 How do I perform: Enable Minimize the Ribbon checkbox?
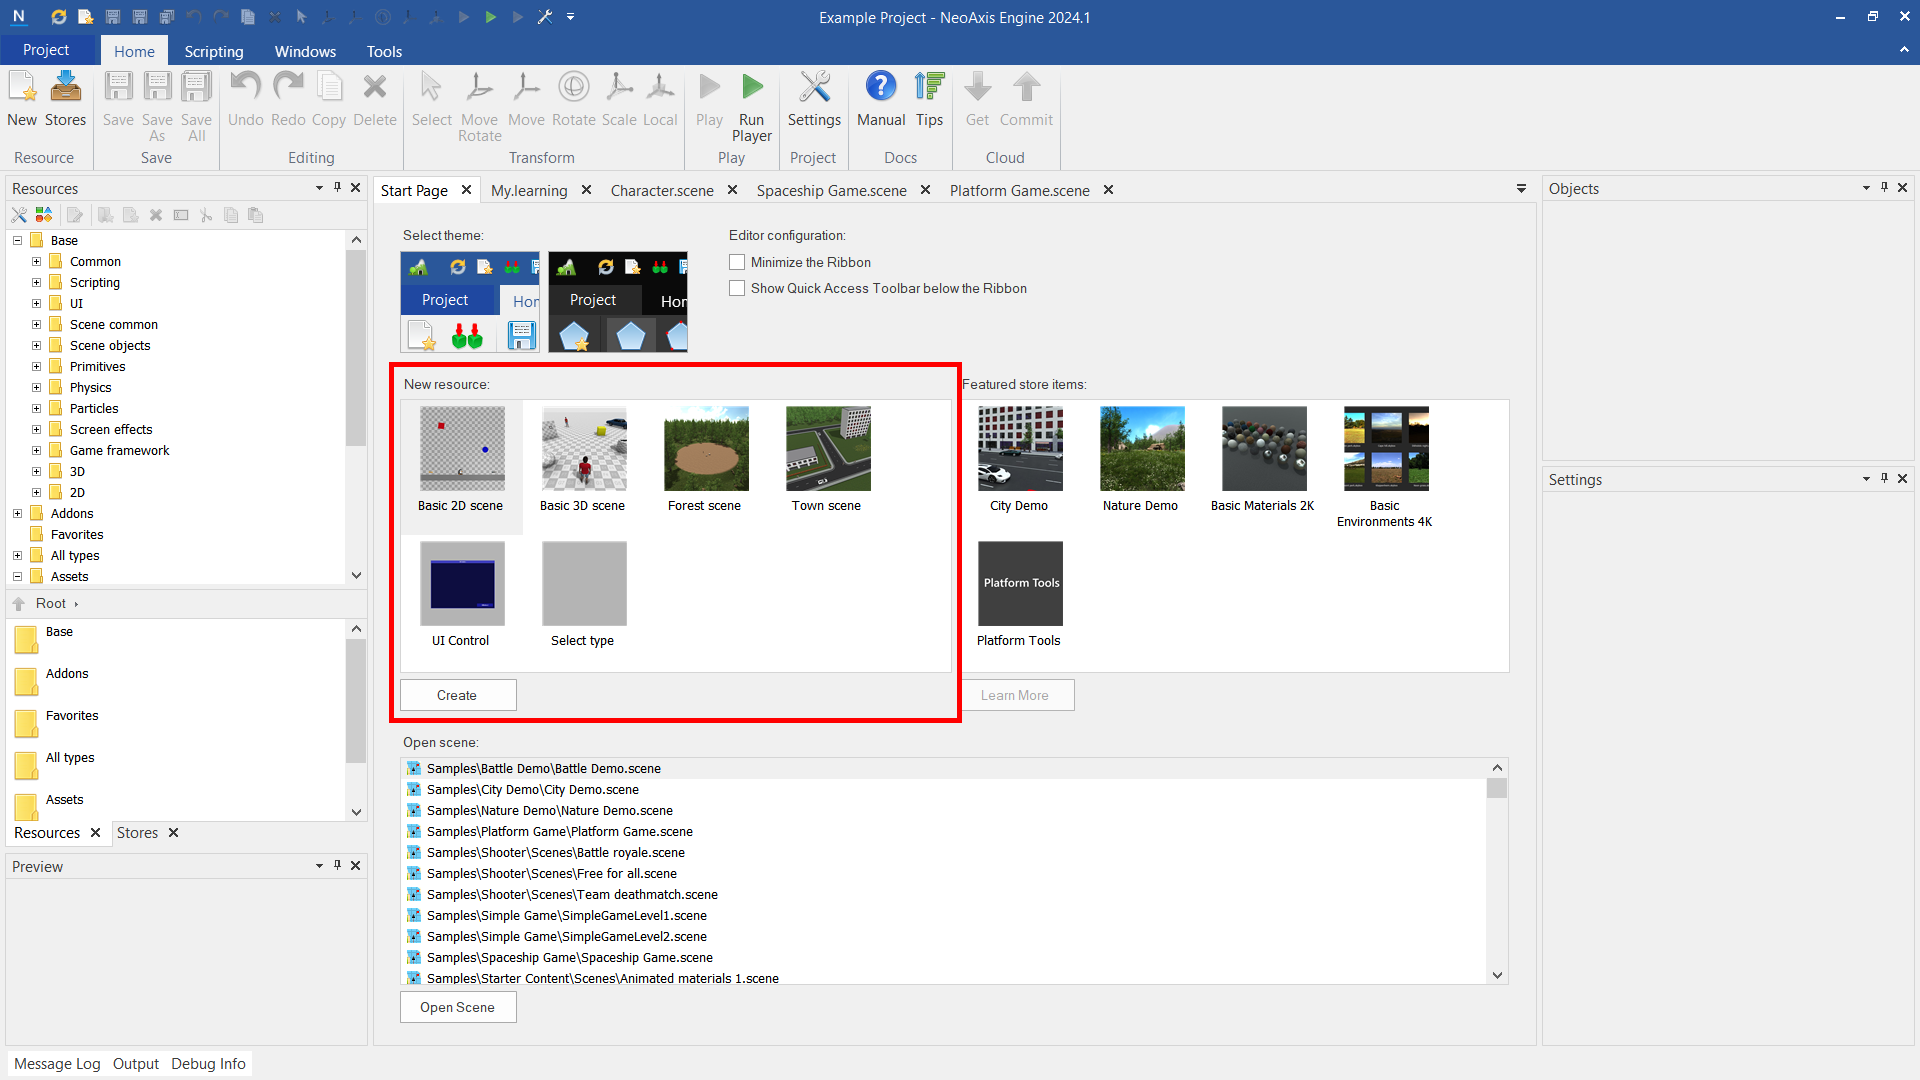737,262
